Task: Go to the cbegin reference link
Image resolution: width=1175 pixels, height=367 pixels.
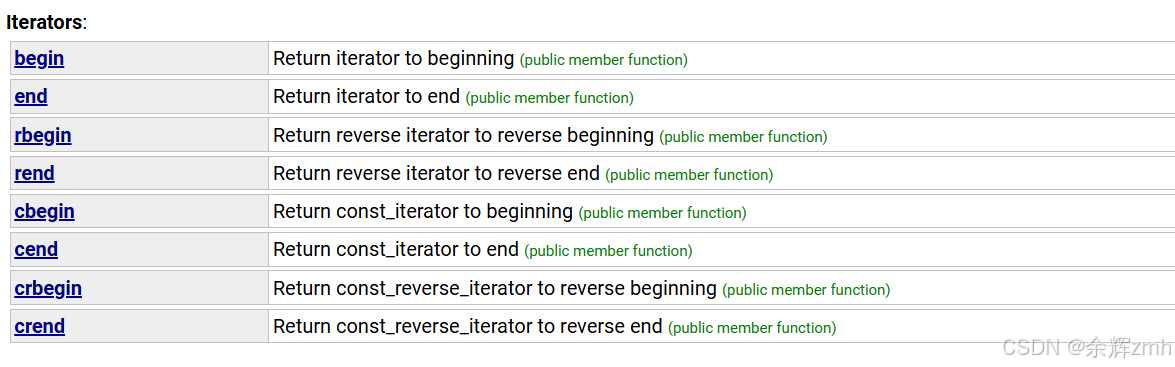Action: pos(44,212)
